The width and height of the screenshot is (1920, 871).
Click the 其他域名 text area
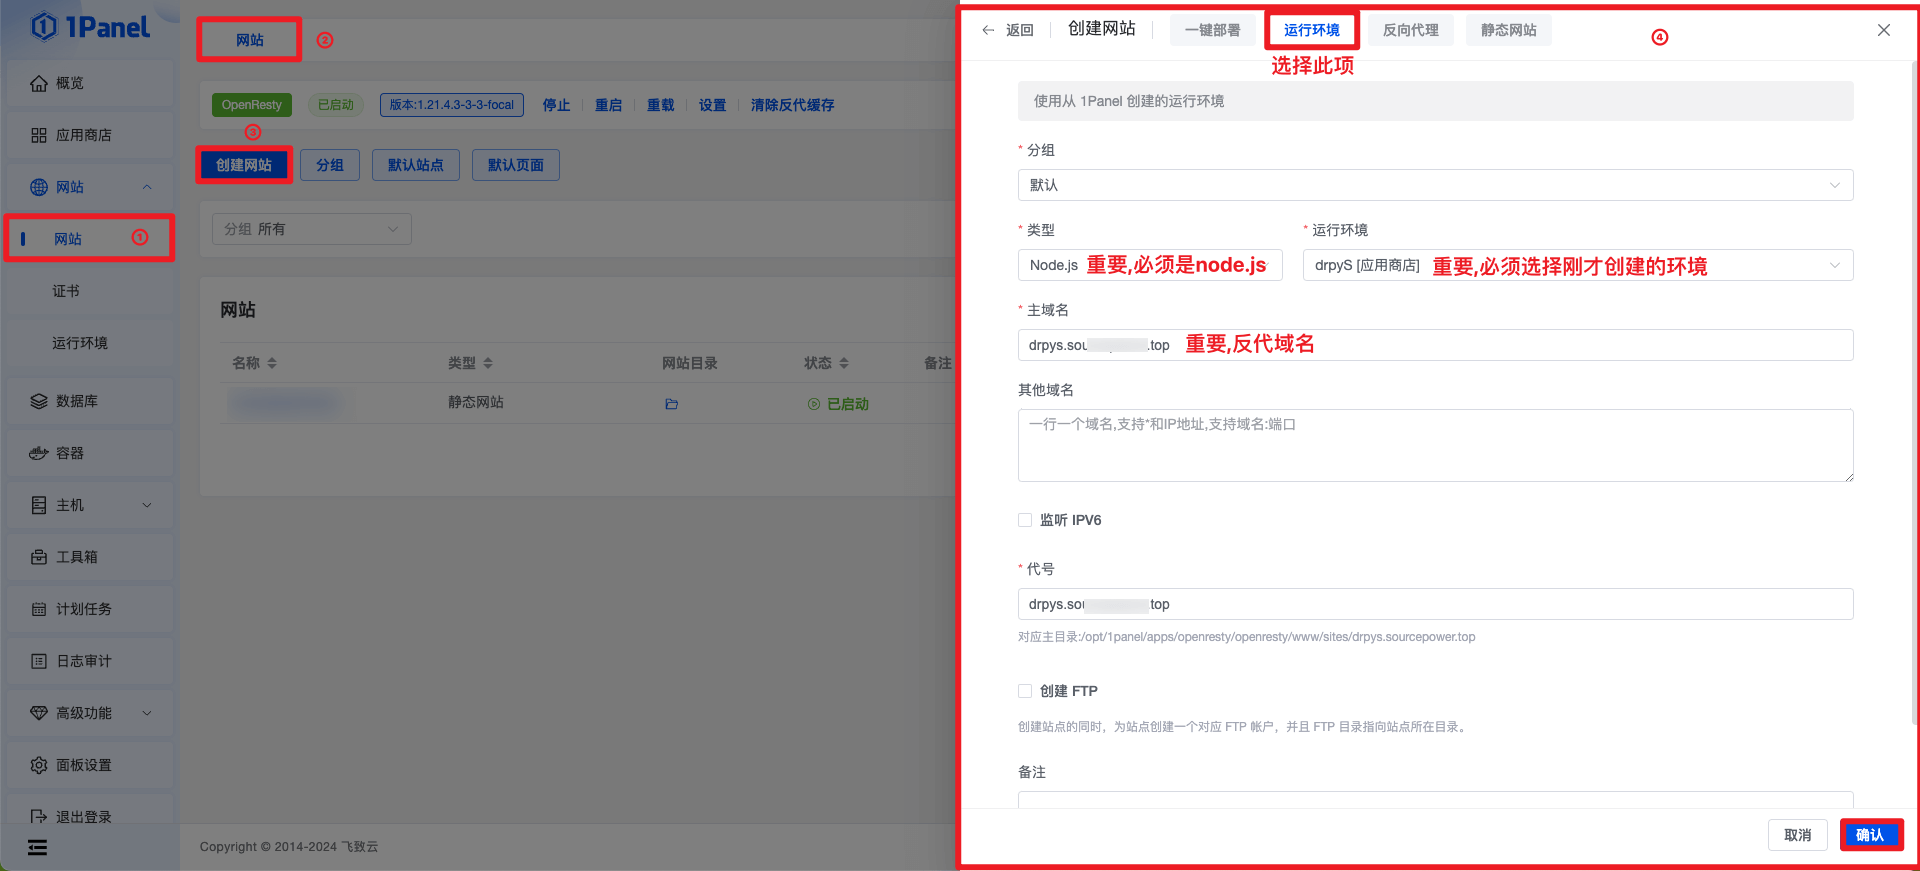click(1434, 445)
